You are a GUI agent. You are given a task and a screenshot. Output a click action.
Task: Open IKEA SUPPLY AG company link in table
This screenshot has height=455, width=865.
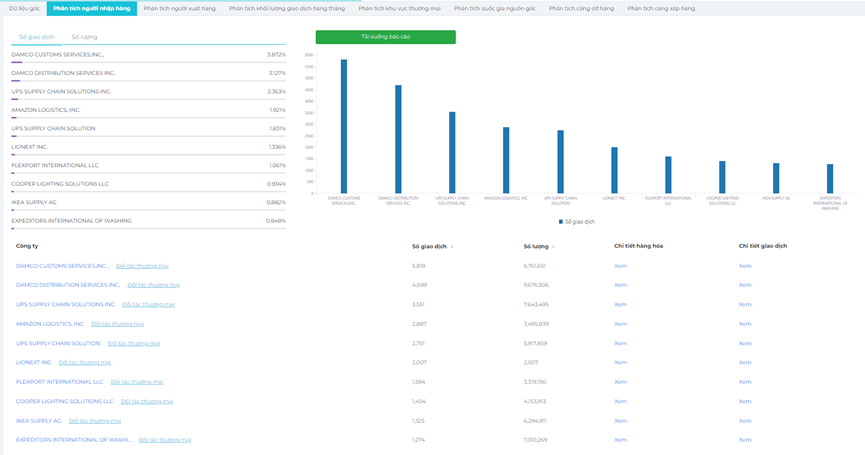[x=39, y=421]
